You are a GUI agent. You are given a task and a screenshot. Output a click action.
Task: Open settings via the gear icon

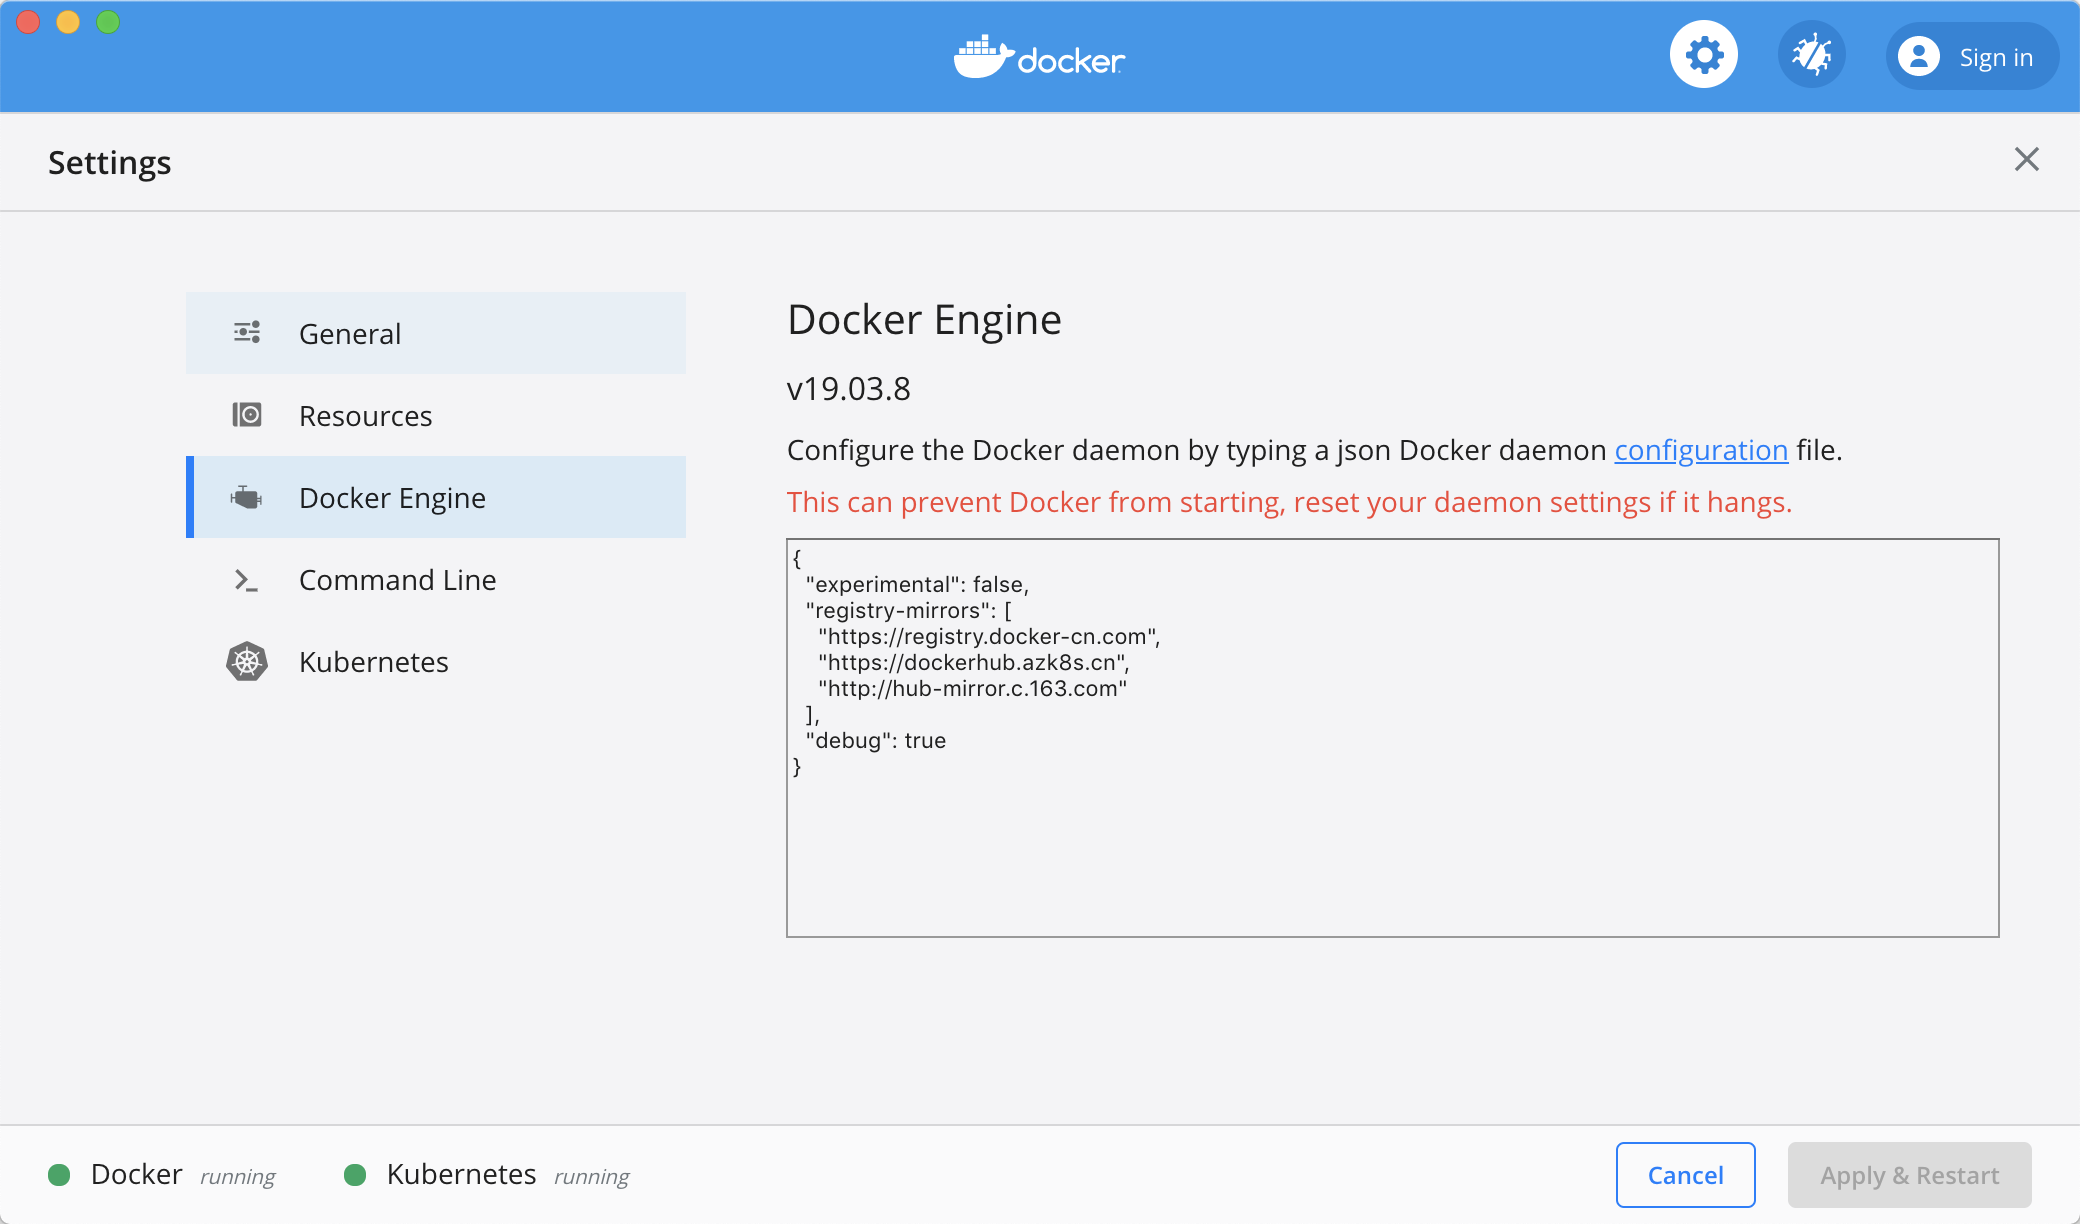coord(1704,55)
